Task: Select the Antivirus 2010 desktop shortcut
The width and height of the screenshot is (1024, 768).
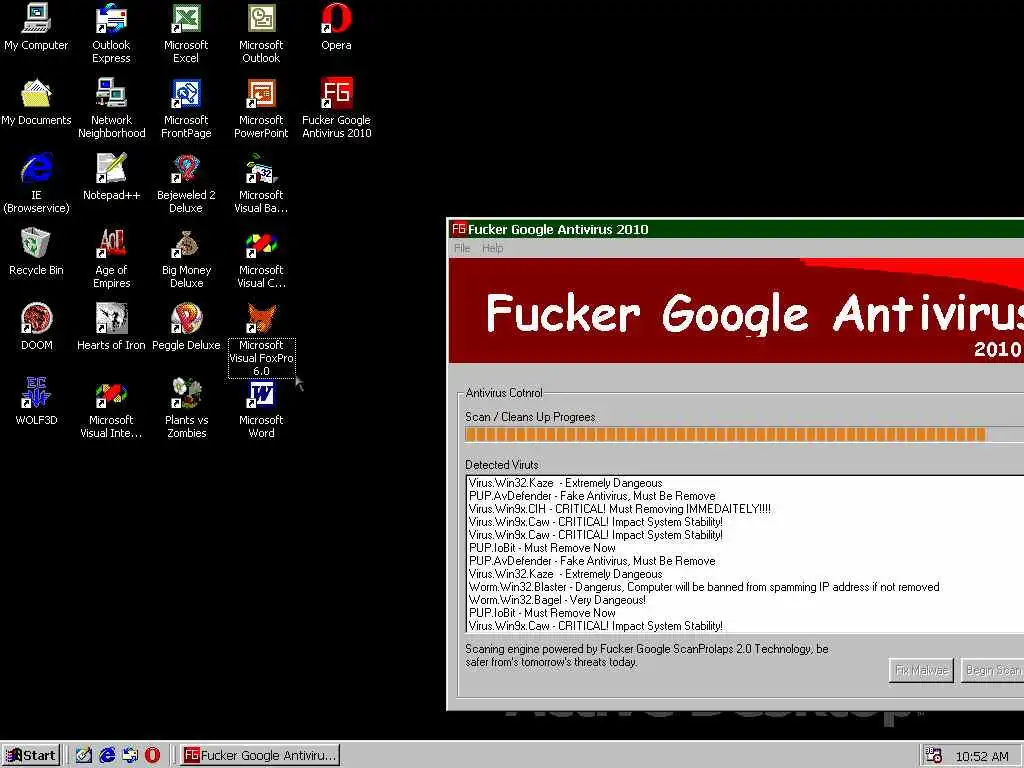Action: [x=336, y=108]
